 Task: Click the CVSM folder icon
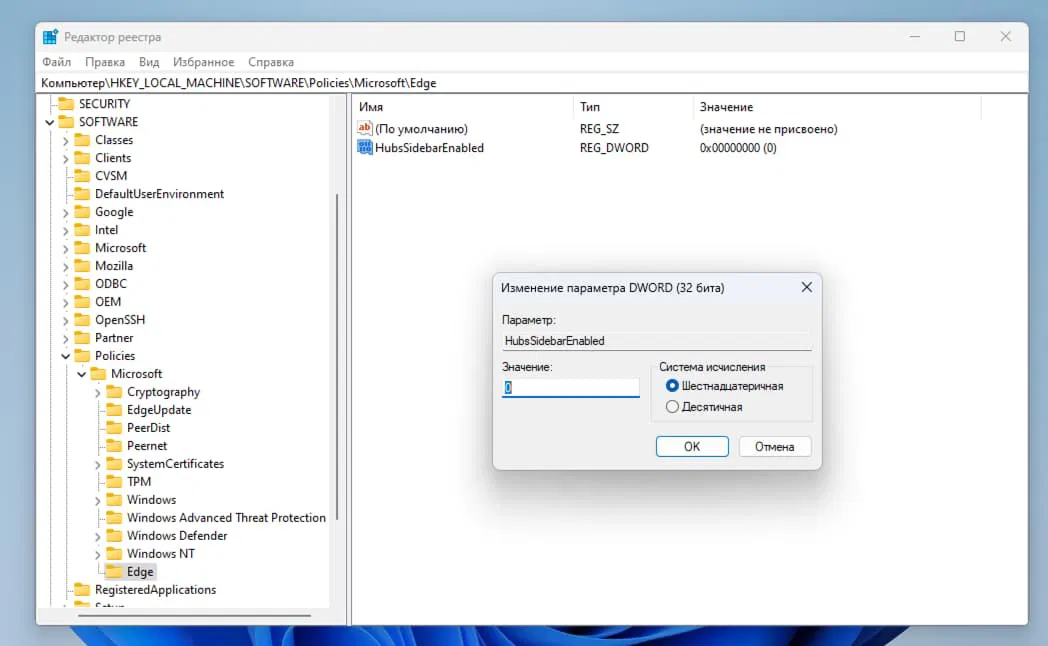(82, 176)
